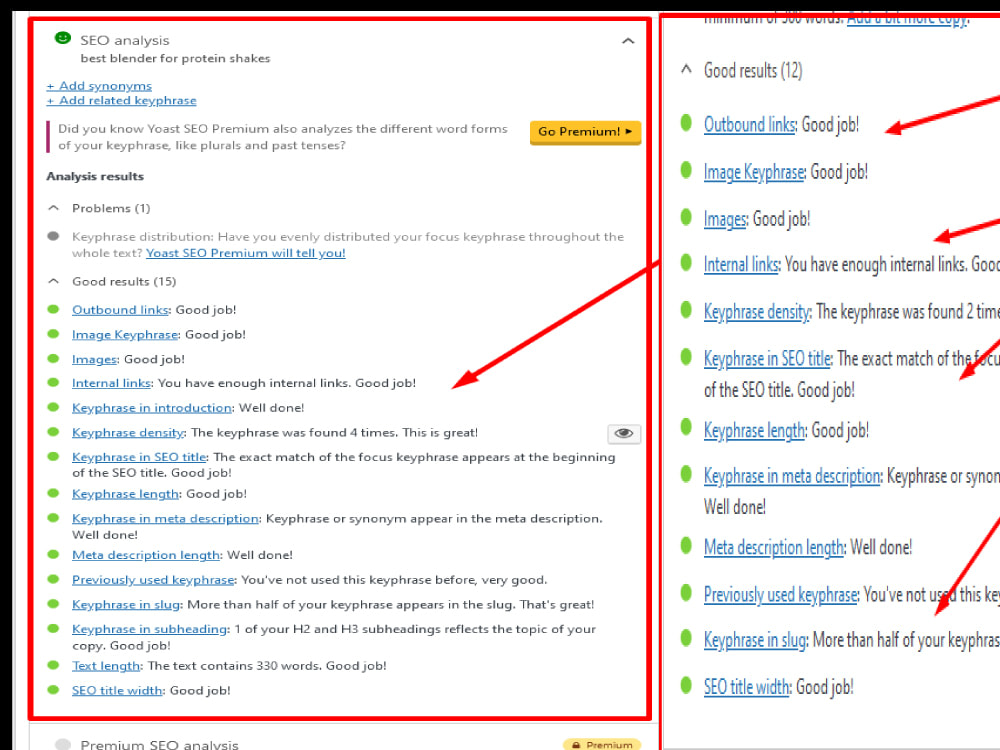This screenshot has width=1000, height=750.
Task: Open Keyphrase in meta description link, left panel
Action: coord(165,518)
